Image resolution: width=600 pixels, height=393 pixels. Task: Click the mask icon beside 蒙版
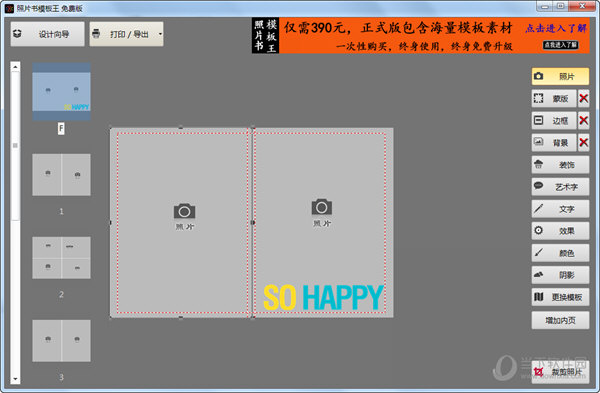pos(538,98)
